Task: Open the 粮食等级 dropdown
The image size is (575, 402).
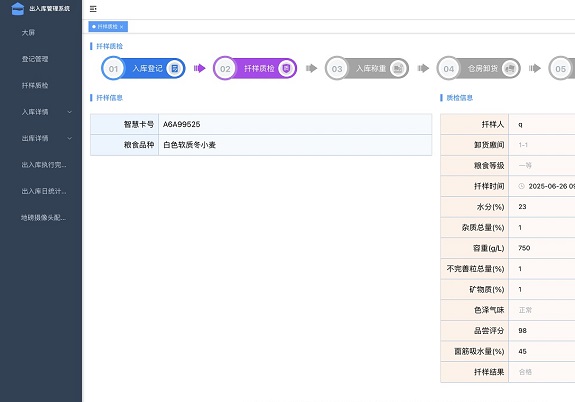Action: pos(542,165)
